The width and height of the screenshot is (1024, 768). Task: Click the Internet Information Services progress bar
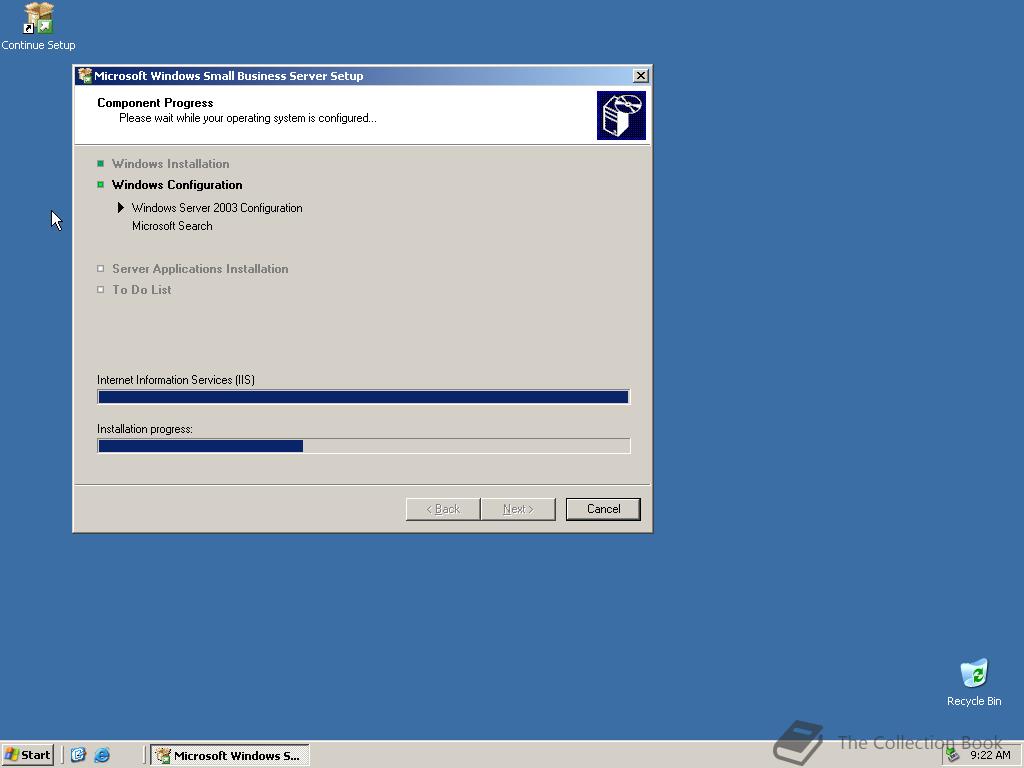tap(364, 396)
